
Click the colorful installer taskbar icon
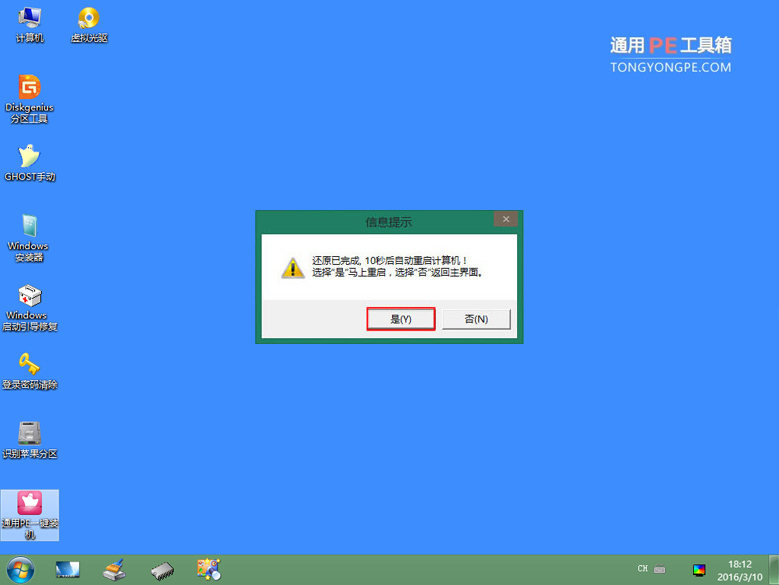pyautogui.click(x=209, y=570)
